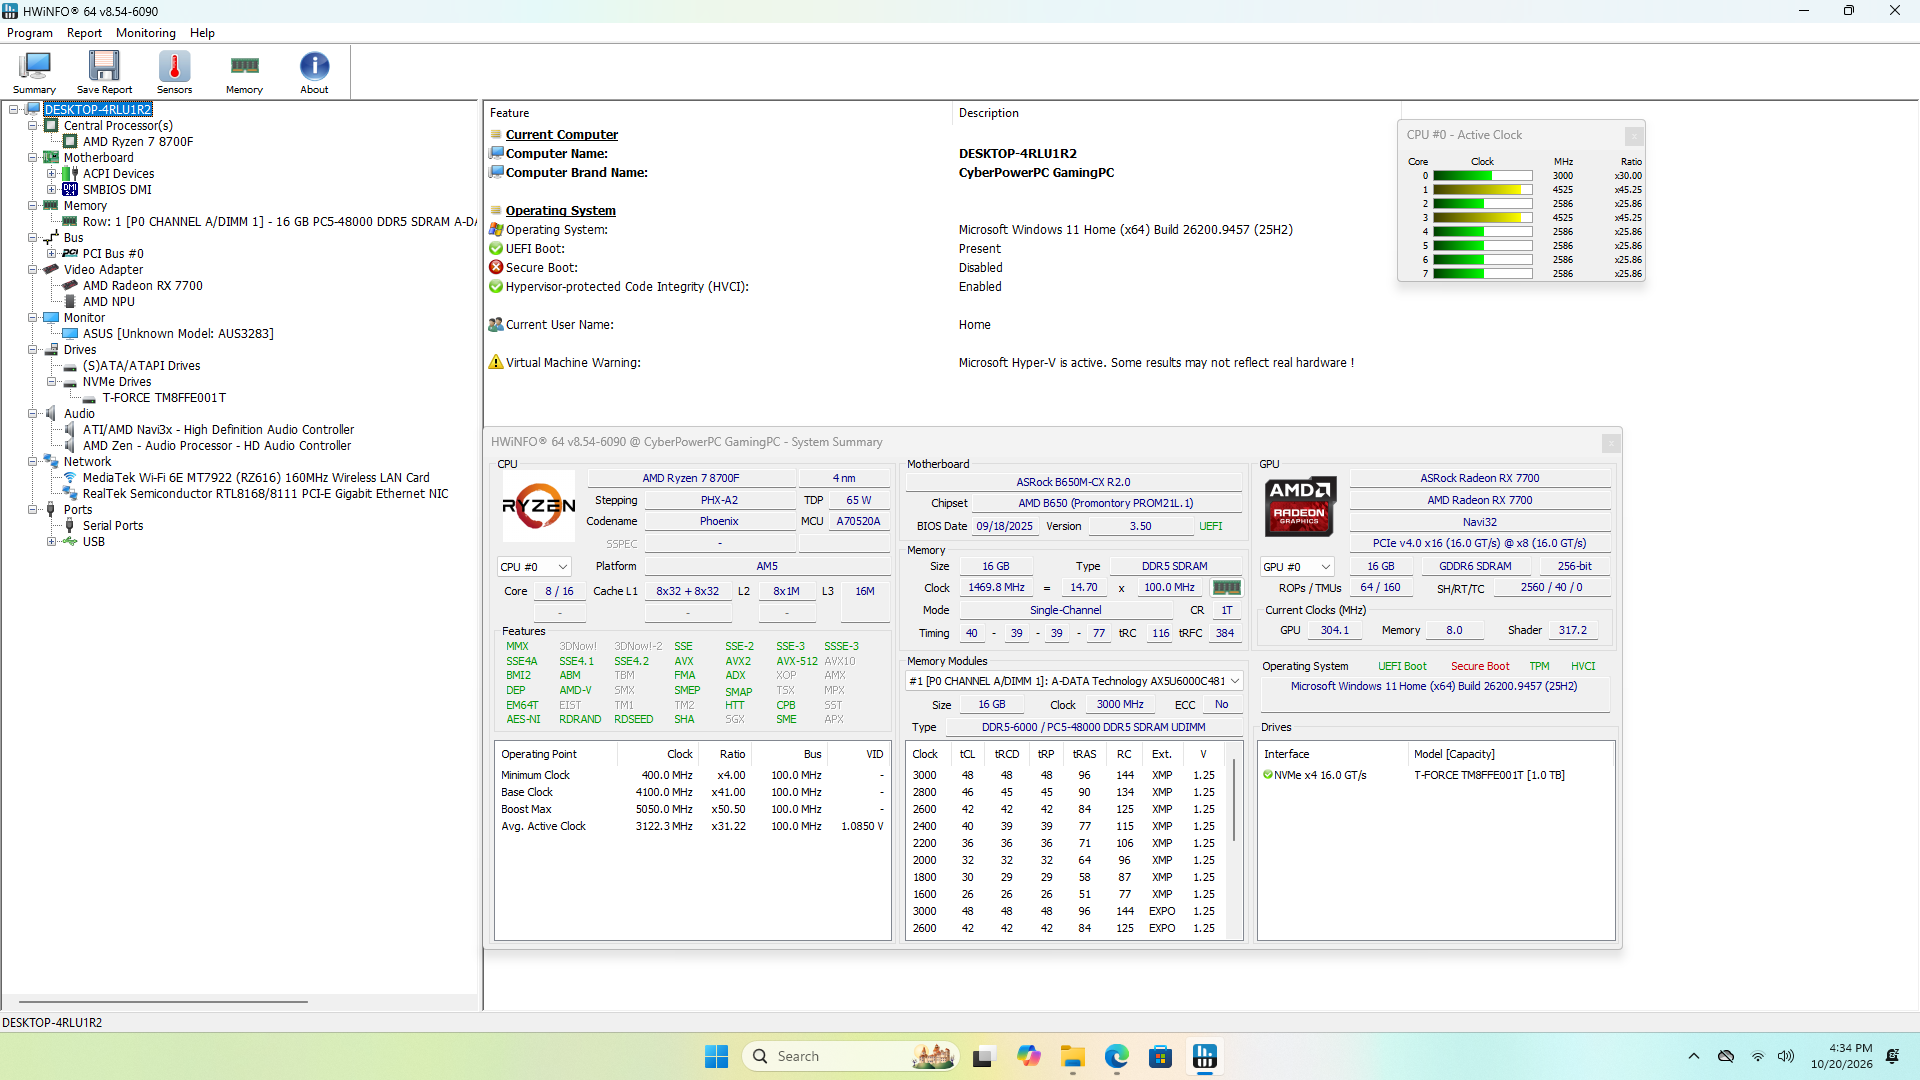Screen dimensions: 1920x1080
Task: Open the Windows Start button
Action: point(716,1056)
